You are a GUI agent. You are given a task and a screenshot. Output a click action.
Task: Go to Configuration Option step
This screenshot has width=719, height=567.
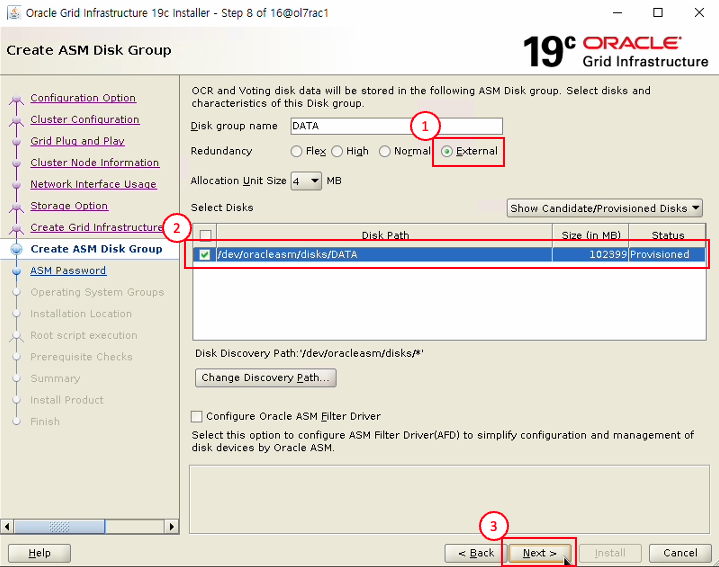(x=83, y=98)
